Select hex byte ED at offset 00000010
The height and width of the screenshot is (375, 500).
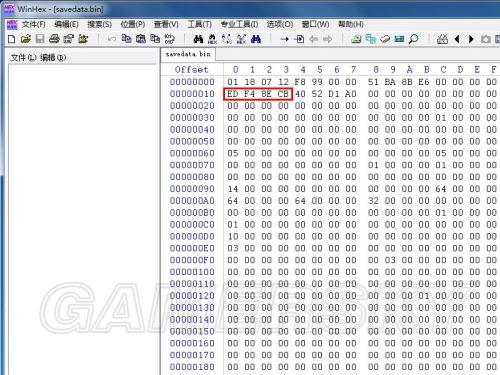(233, 94)
